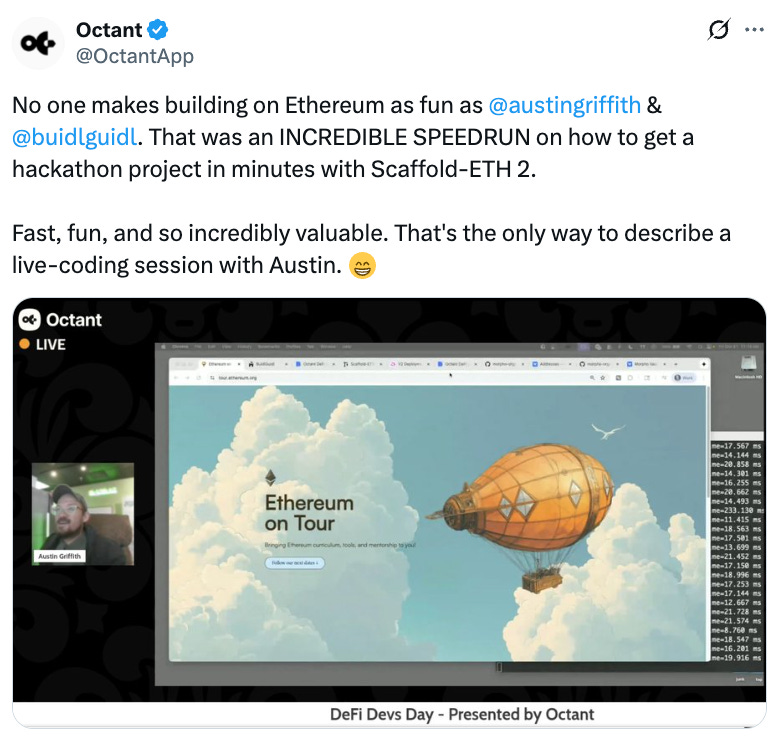The image size is (784, 744).
Task: Click the Octant display name
Action: coord(109,30)
